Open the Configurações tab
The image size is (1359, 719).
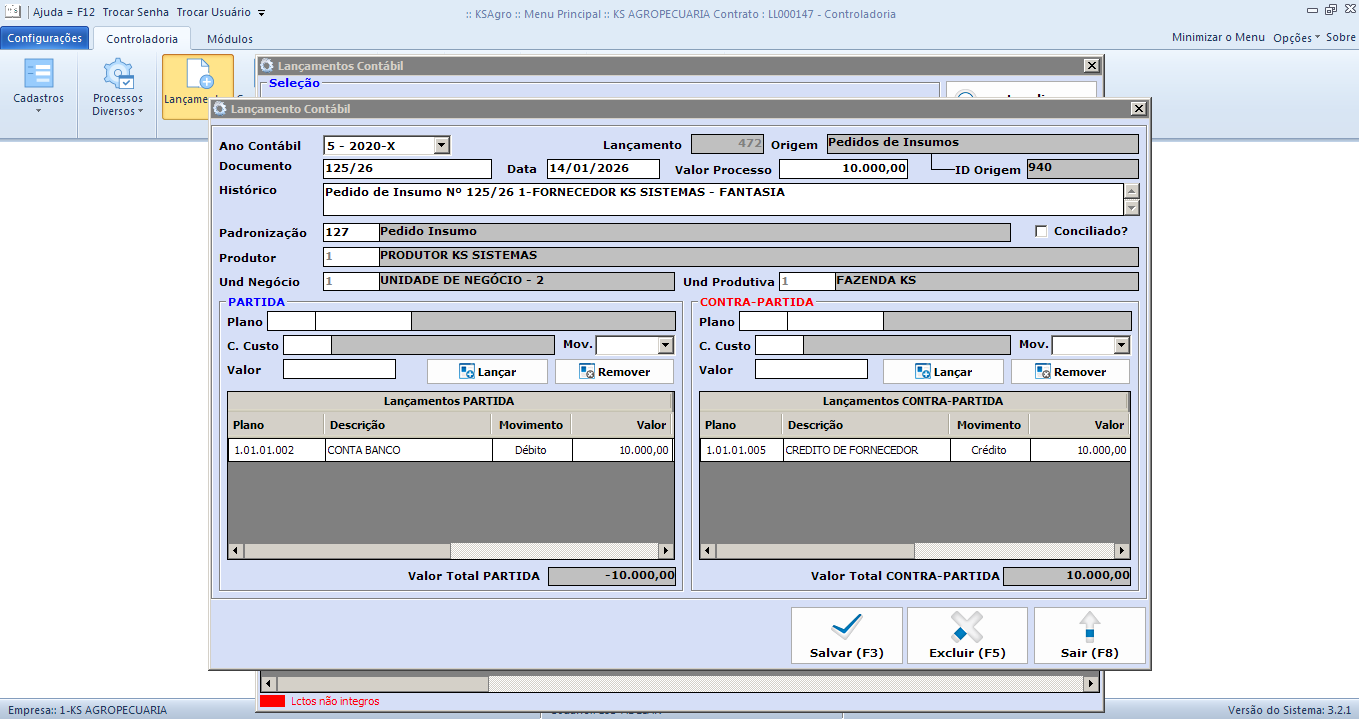[45, 38]
